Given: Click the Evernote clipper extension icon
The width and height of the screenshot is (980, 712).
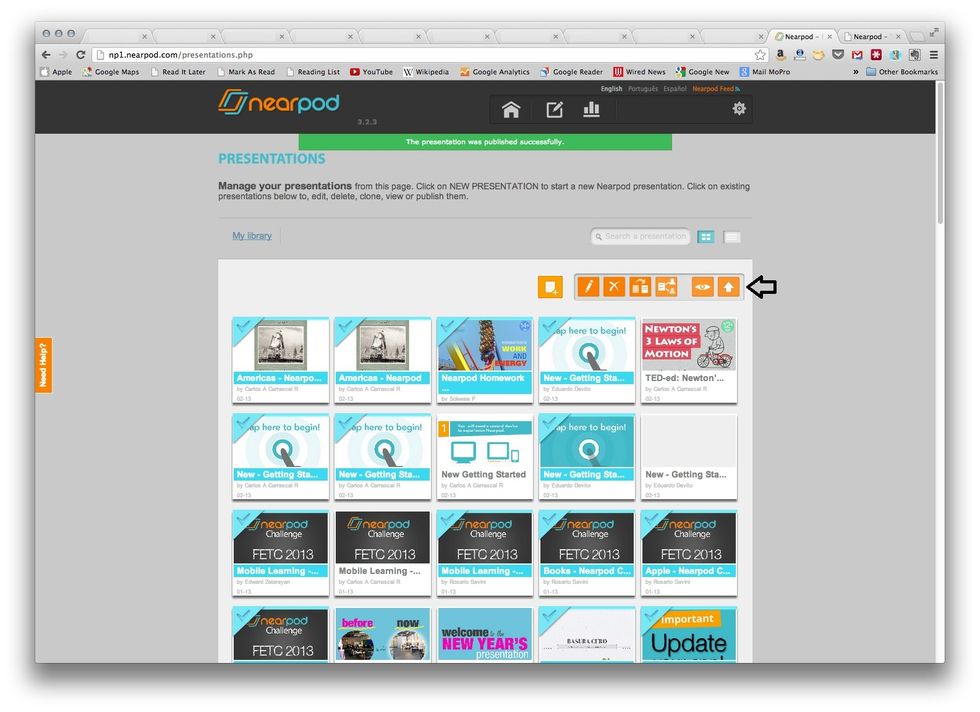Looking at the screenshot, I should (915, 55).
